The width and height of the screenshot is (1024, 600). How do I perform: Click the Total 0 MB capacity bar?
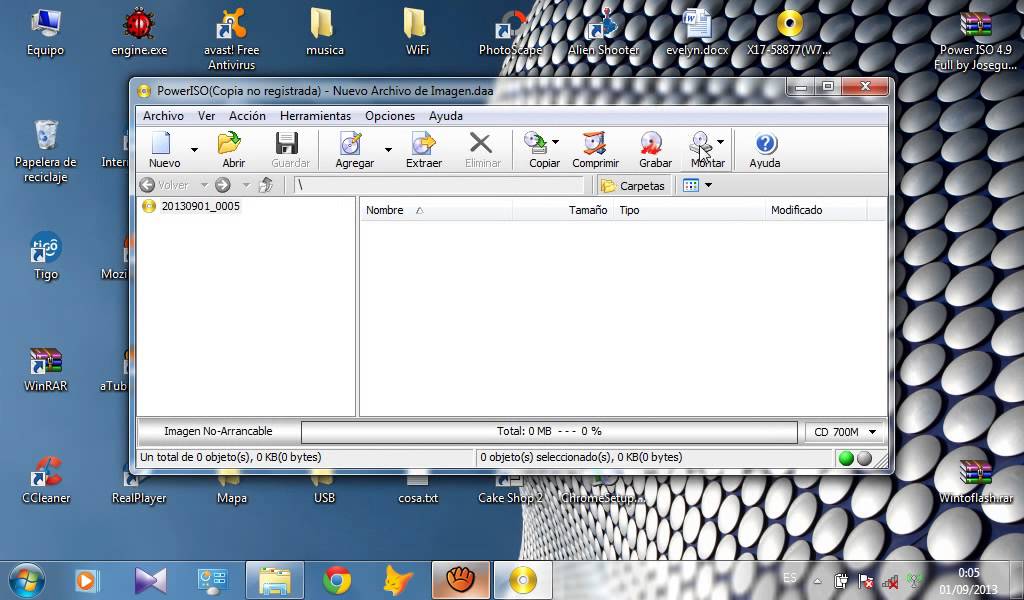549,432
